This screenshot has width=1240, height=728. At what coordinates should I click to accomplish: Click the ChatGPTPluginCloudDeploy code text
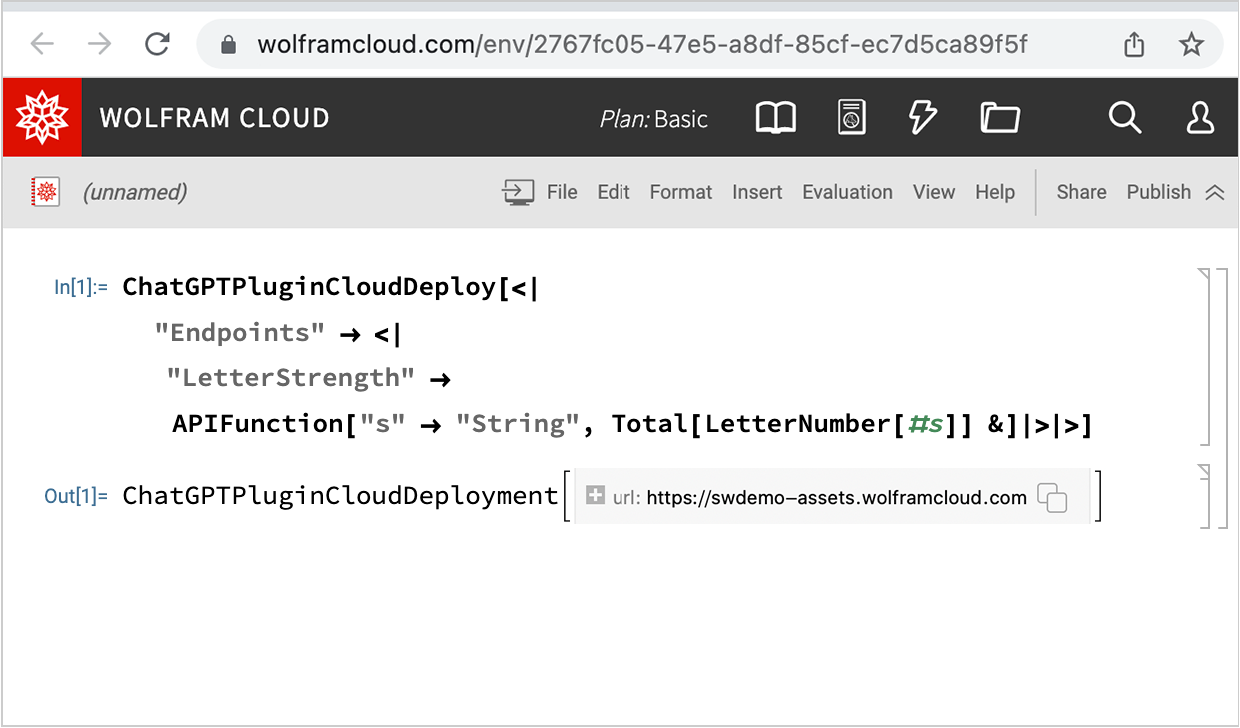[x=309, y=288]
